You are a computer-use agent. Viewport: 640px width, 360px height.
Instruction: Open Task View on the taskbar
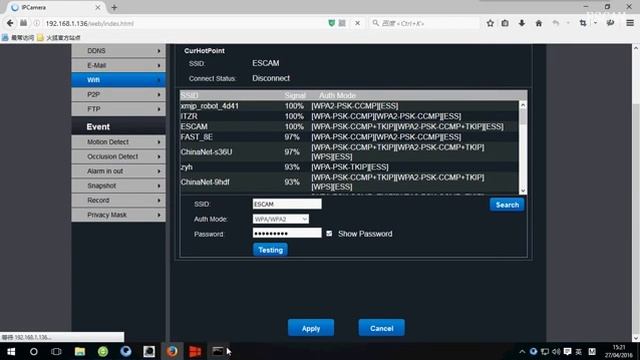pyautogui.click(x=56, y=351)
